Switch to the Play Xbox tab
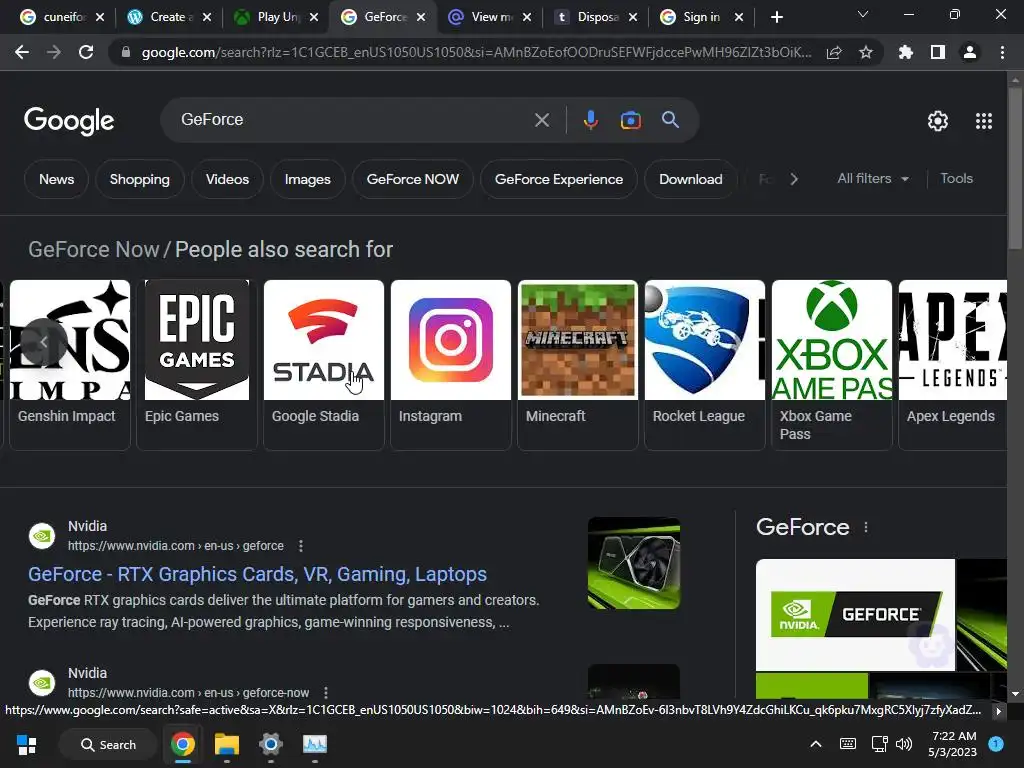This screenshot has height=768, width=1024. tap(277, 17)
